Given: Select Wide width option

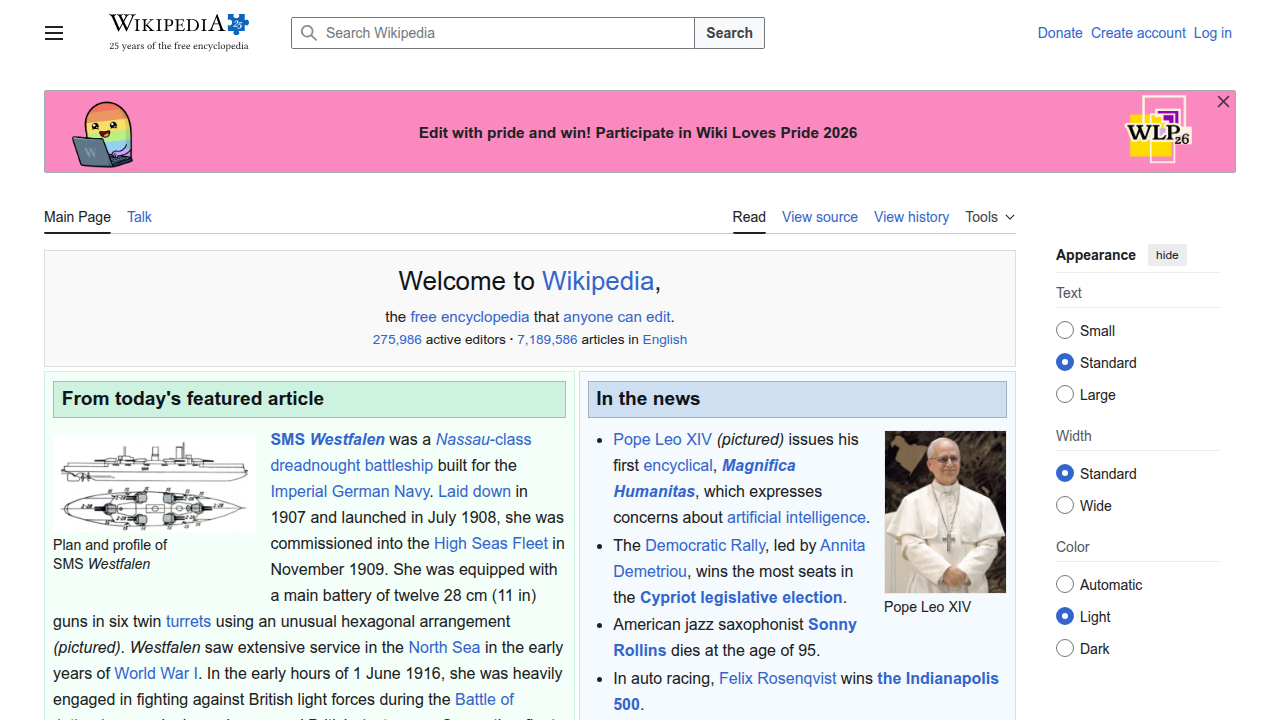Looking at the screenshot, I should click(x=1065, y=505).
